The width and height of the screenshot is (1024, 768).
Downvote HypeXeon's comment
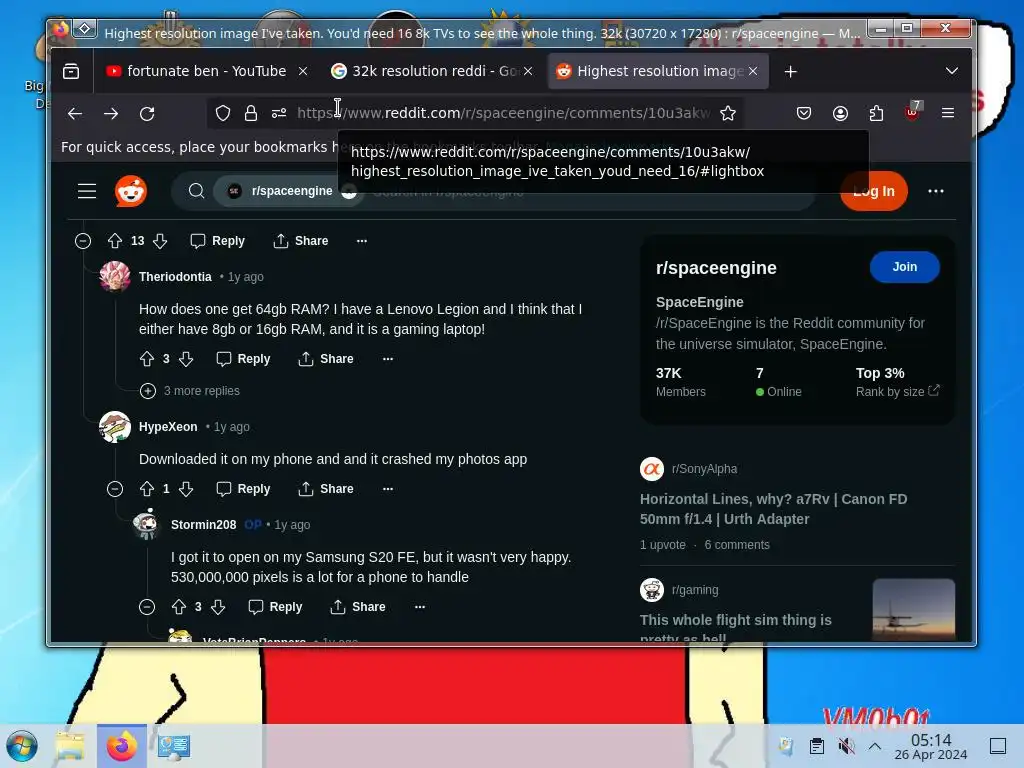click(x=186, y=488)
